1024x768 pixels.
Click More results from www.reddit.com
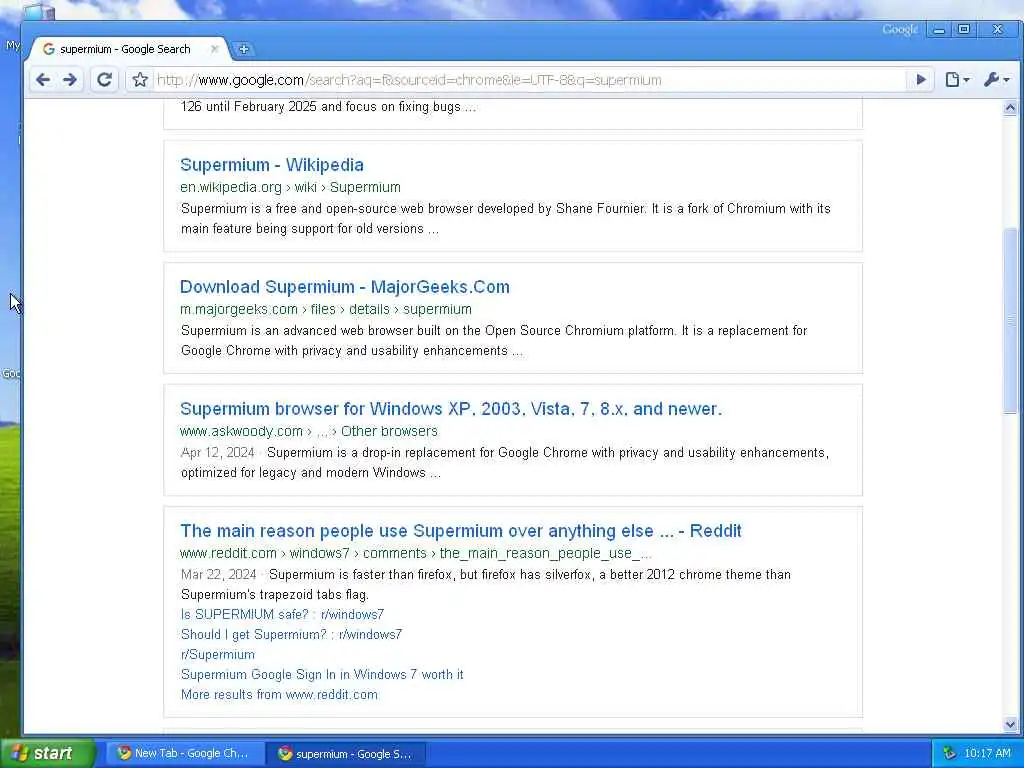[x=279, y=695]
